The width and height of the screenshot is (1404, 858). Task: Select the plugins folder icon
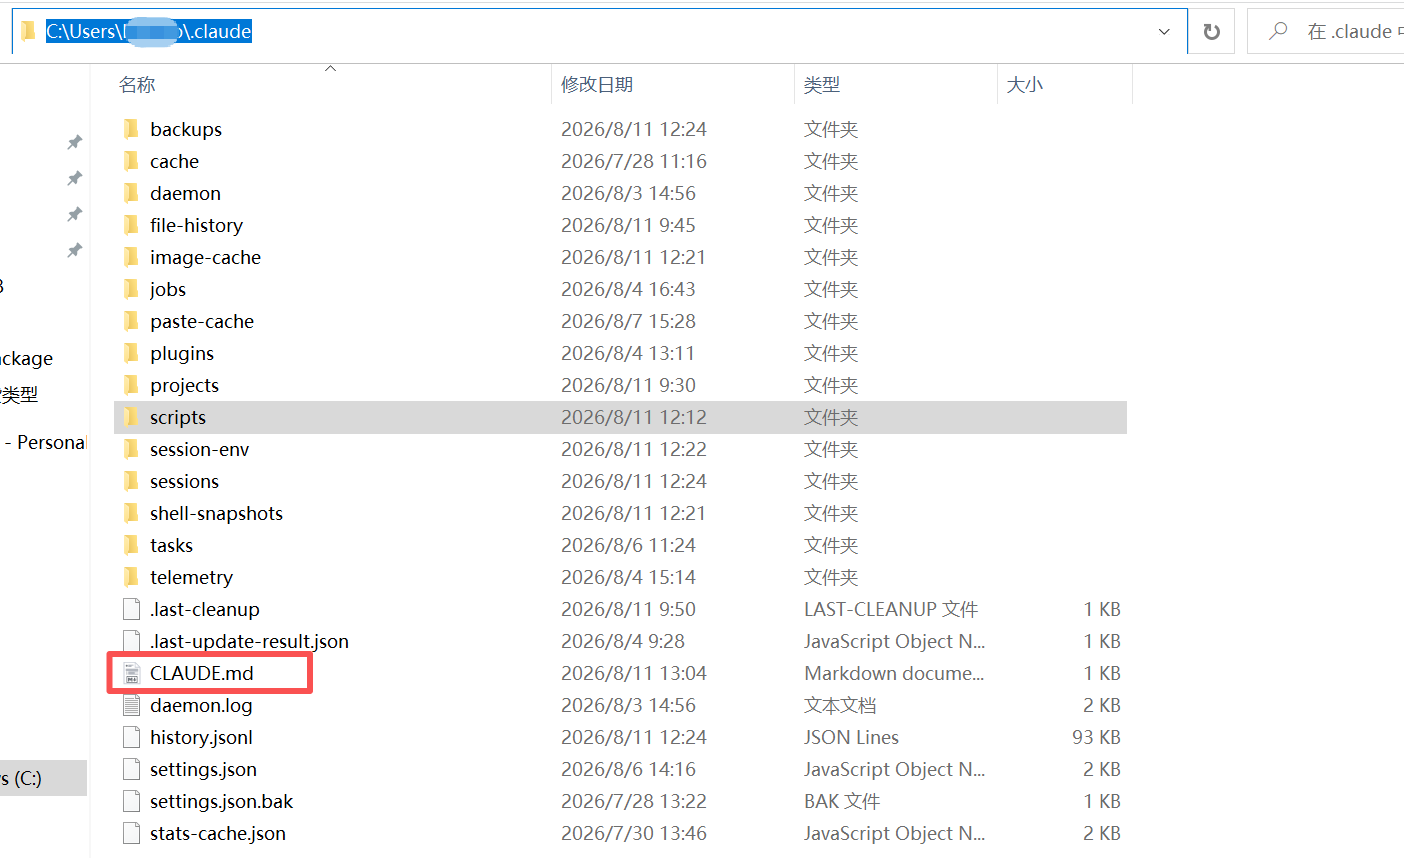click(131, 353)
